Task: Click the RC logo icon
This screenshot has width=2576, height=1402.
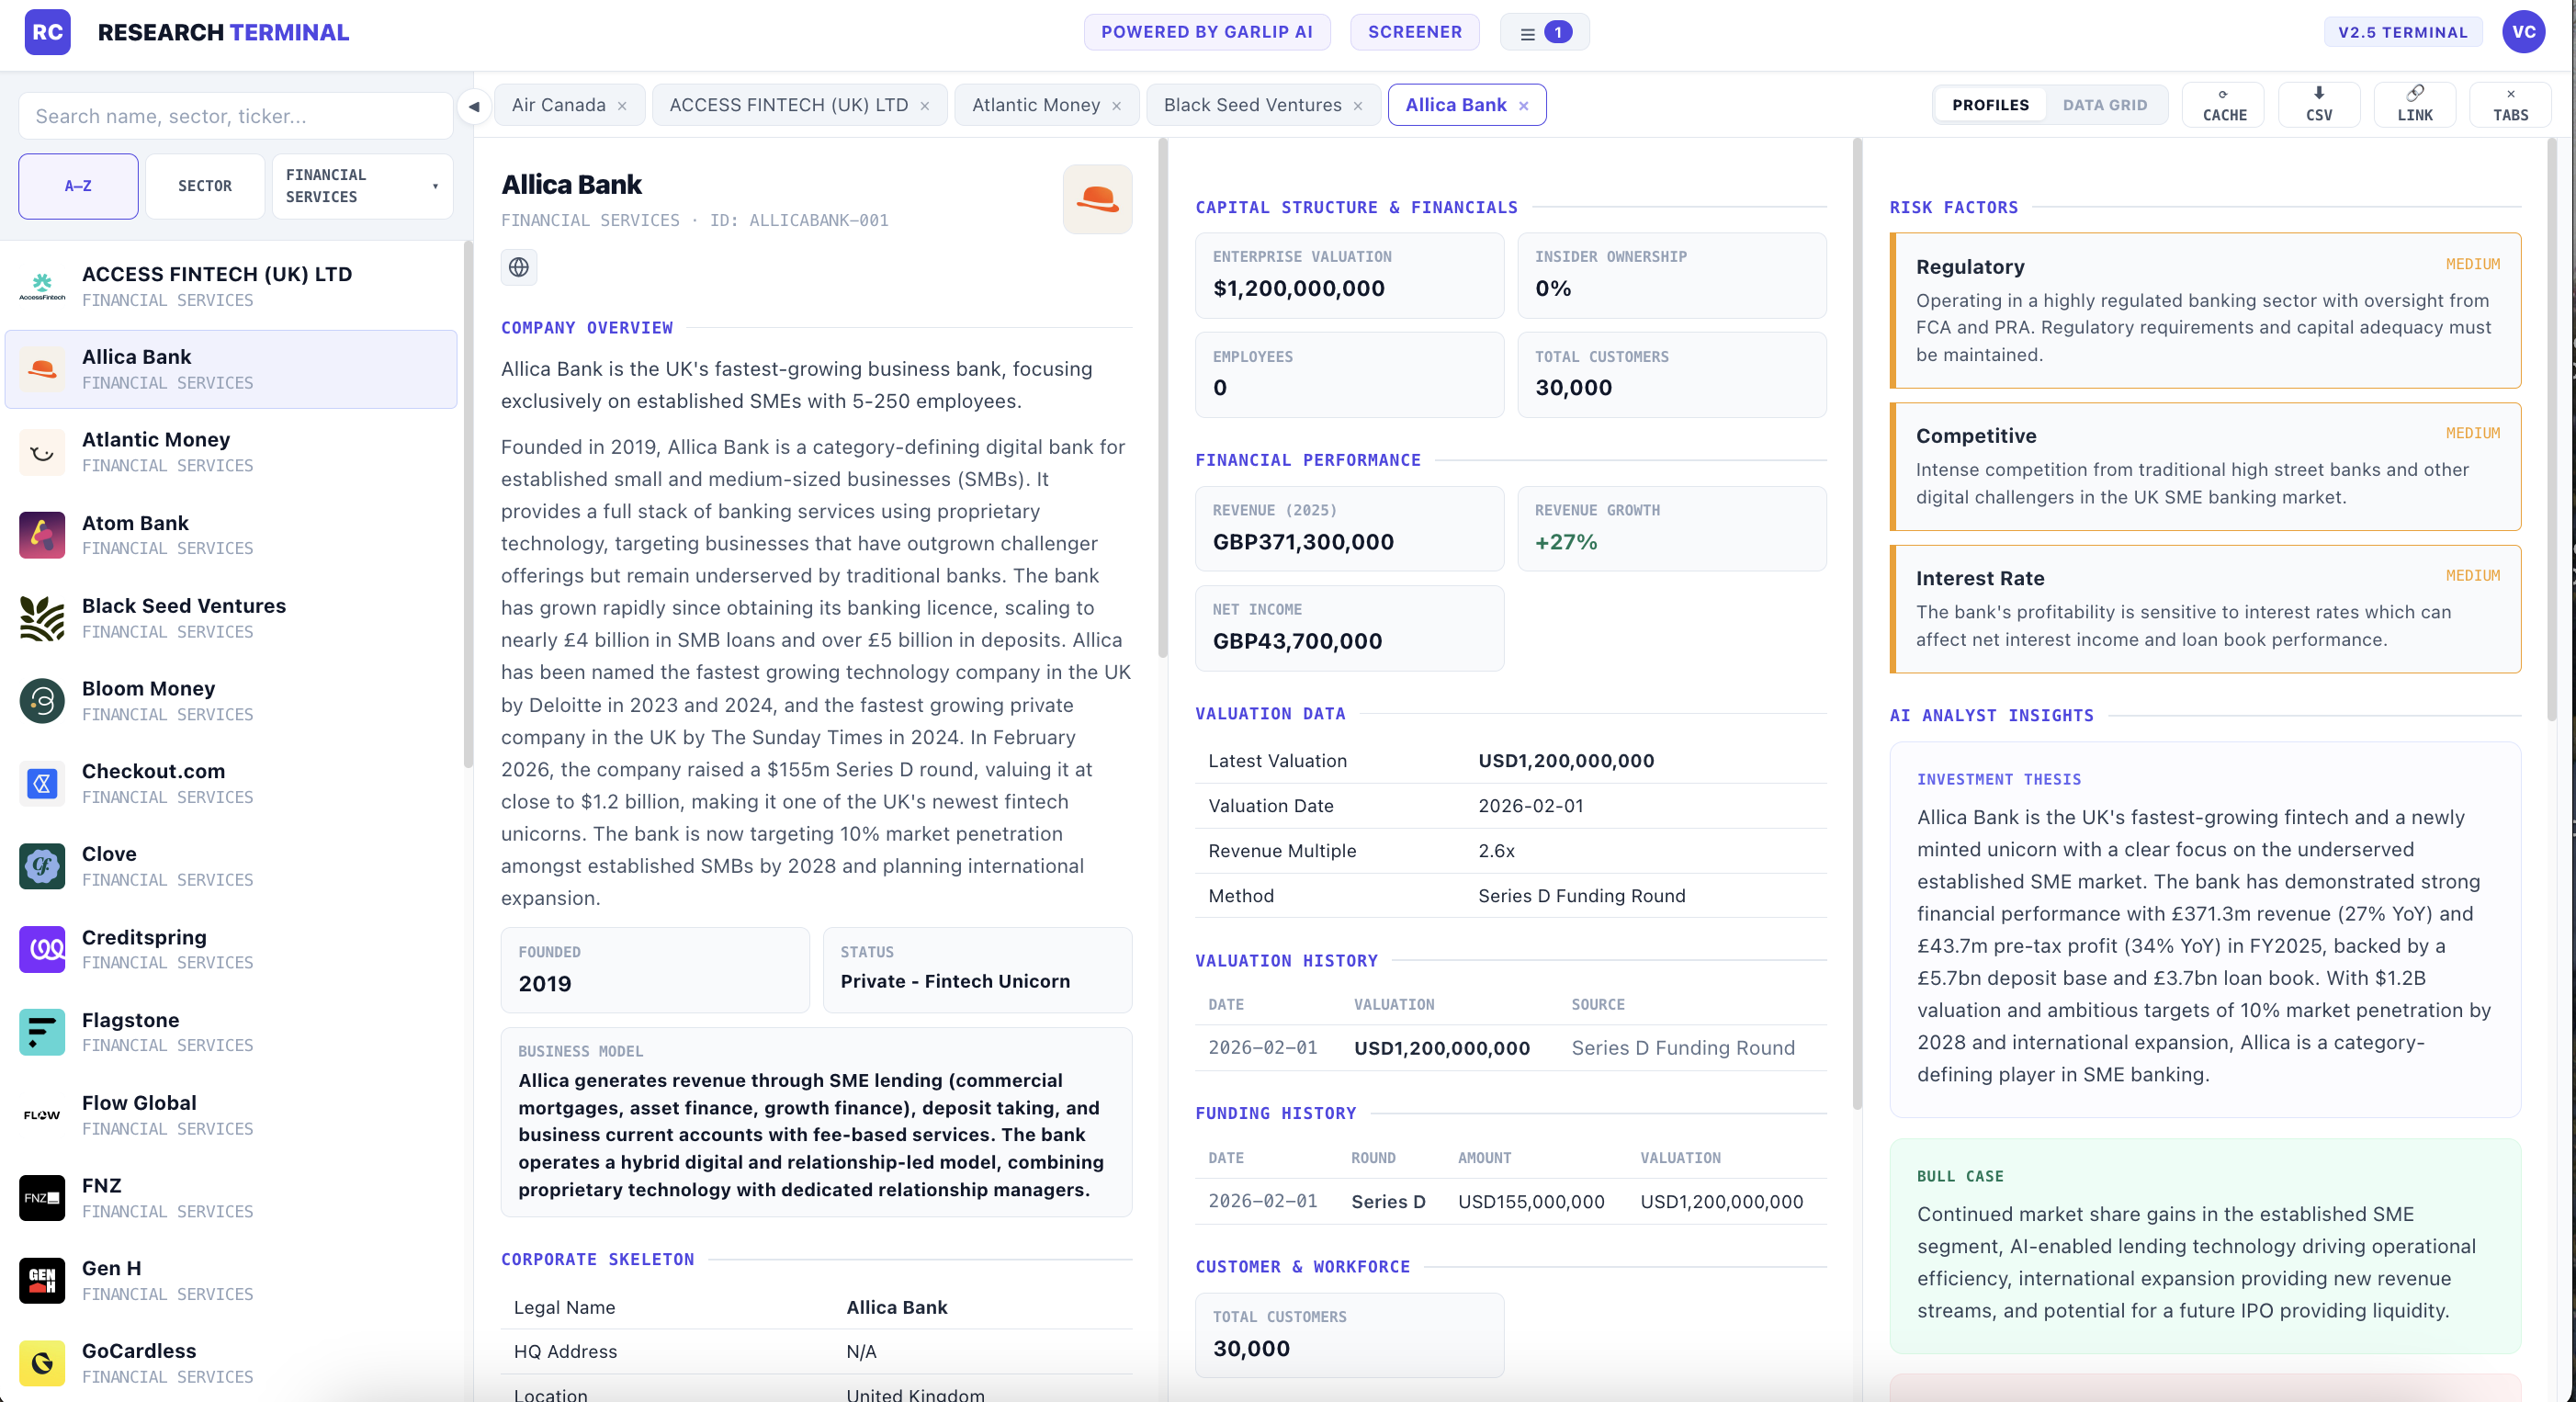Action: [x=47, y=32]
